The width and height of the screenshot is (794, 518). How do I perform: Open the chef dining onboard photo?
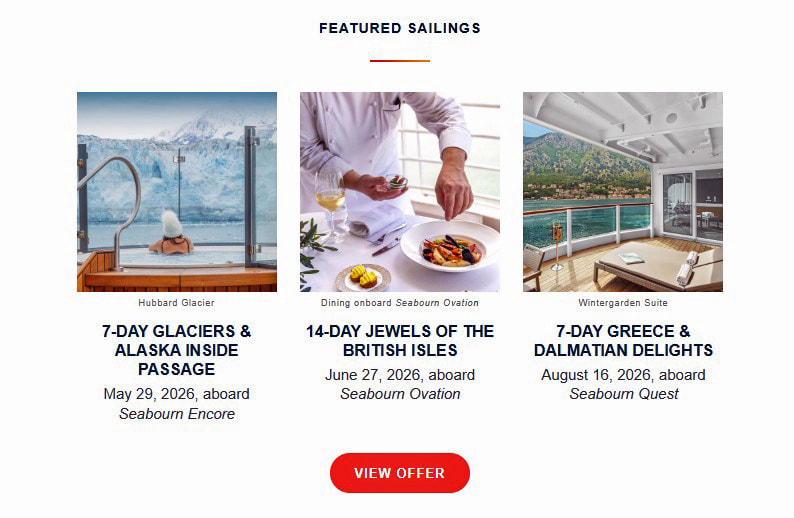400,192
